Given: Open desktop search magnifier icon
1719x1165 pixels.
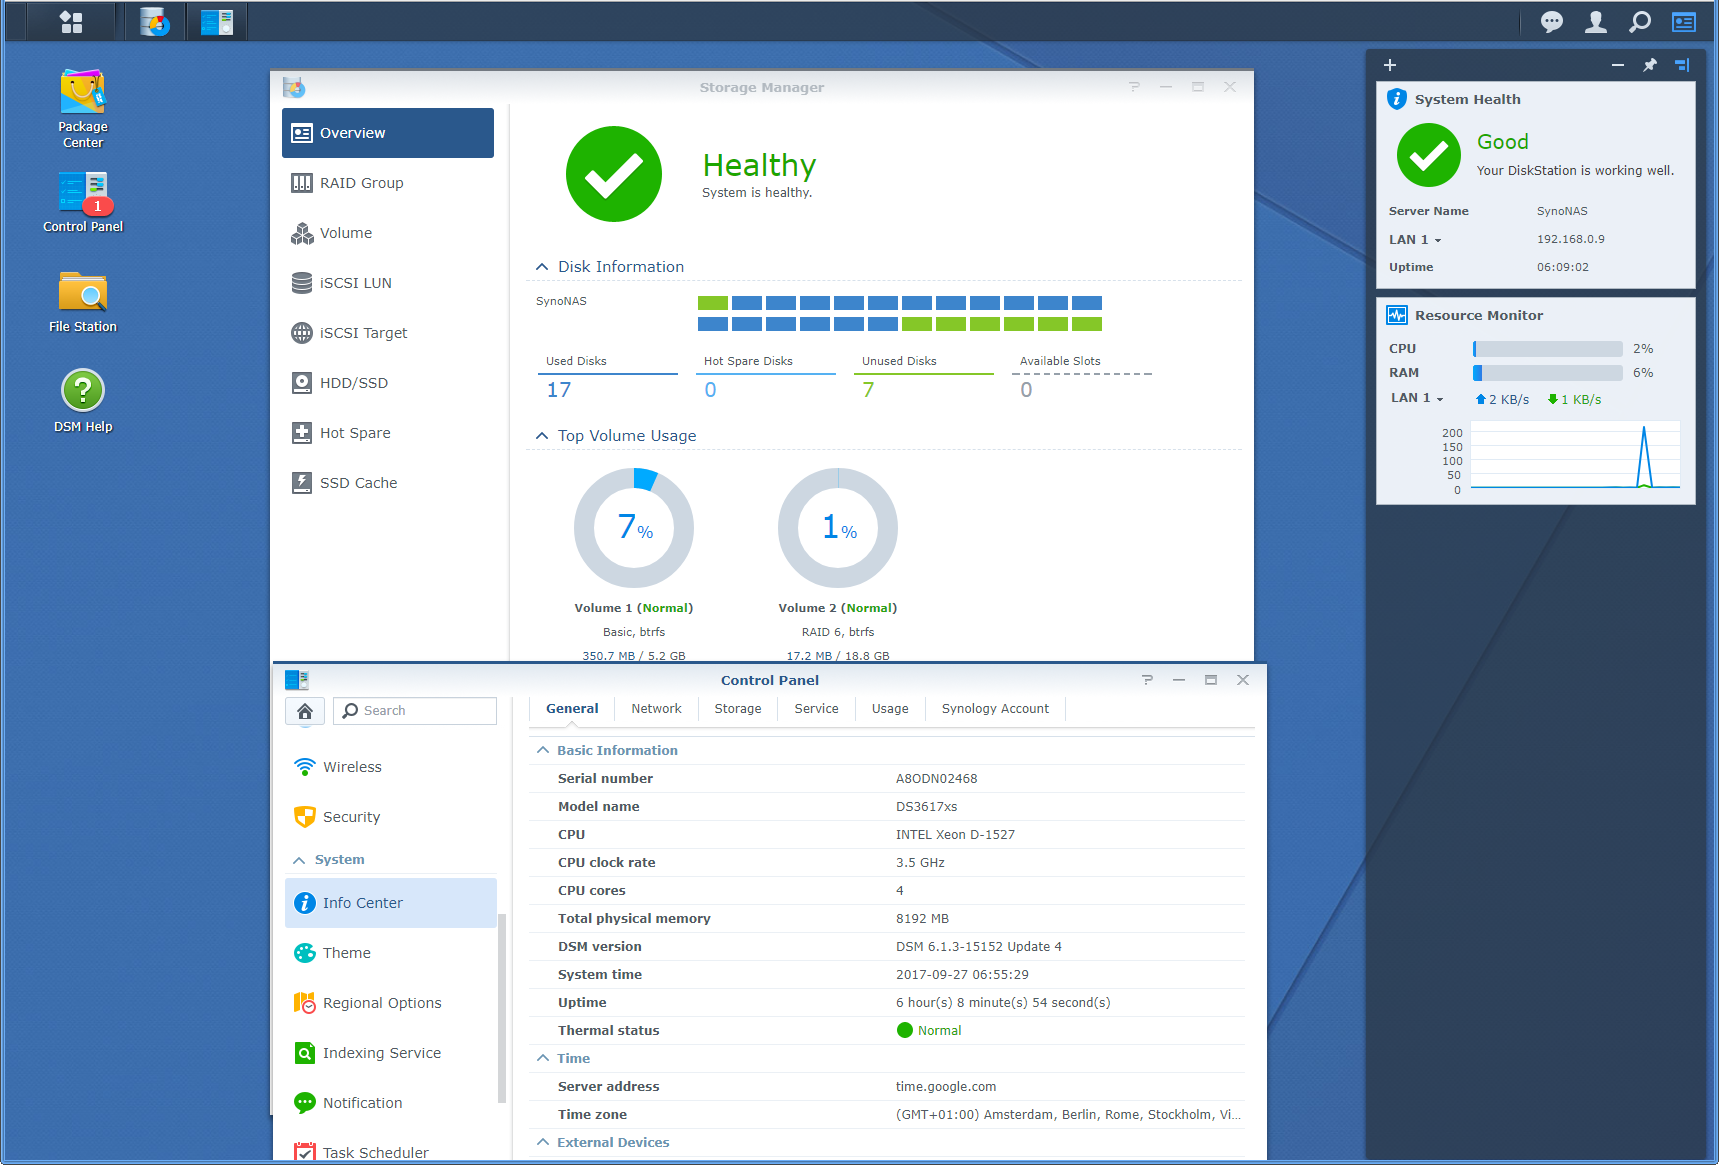Looking at the screenshot, I should coord(1640,22).
